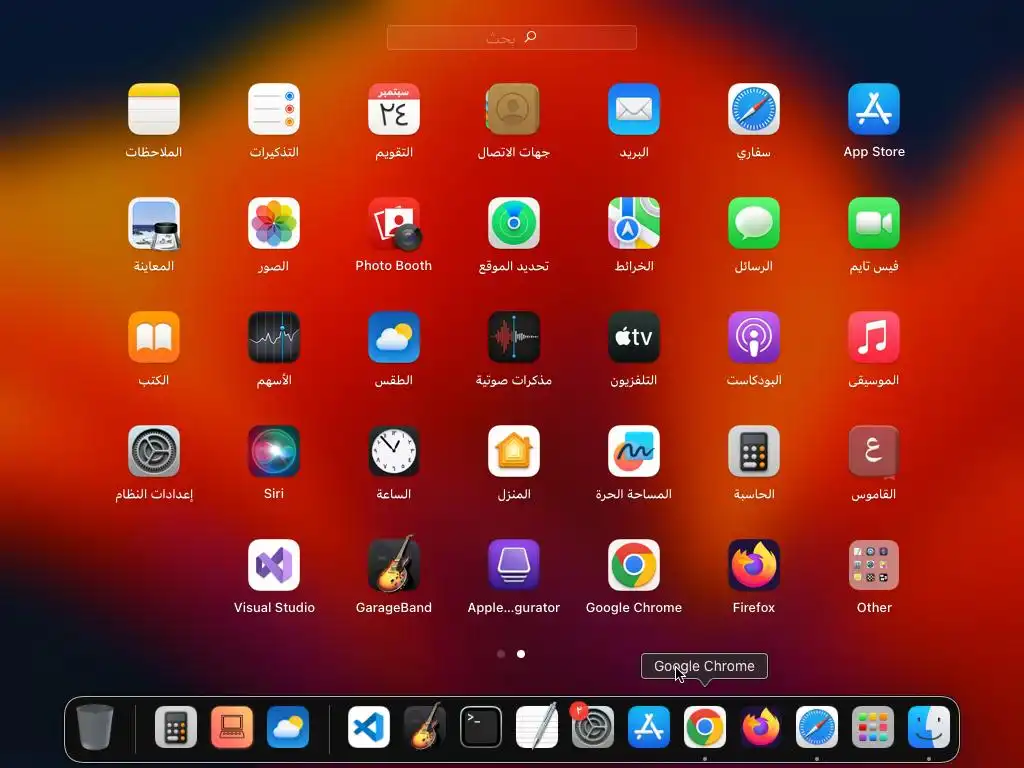Screen dimensions: 1024x768
Task: Open the Other apps folder
Action: [x=874, y=565]
